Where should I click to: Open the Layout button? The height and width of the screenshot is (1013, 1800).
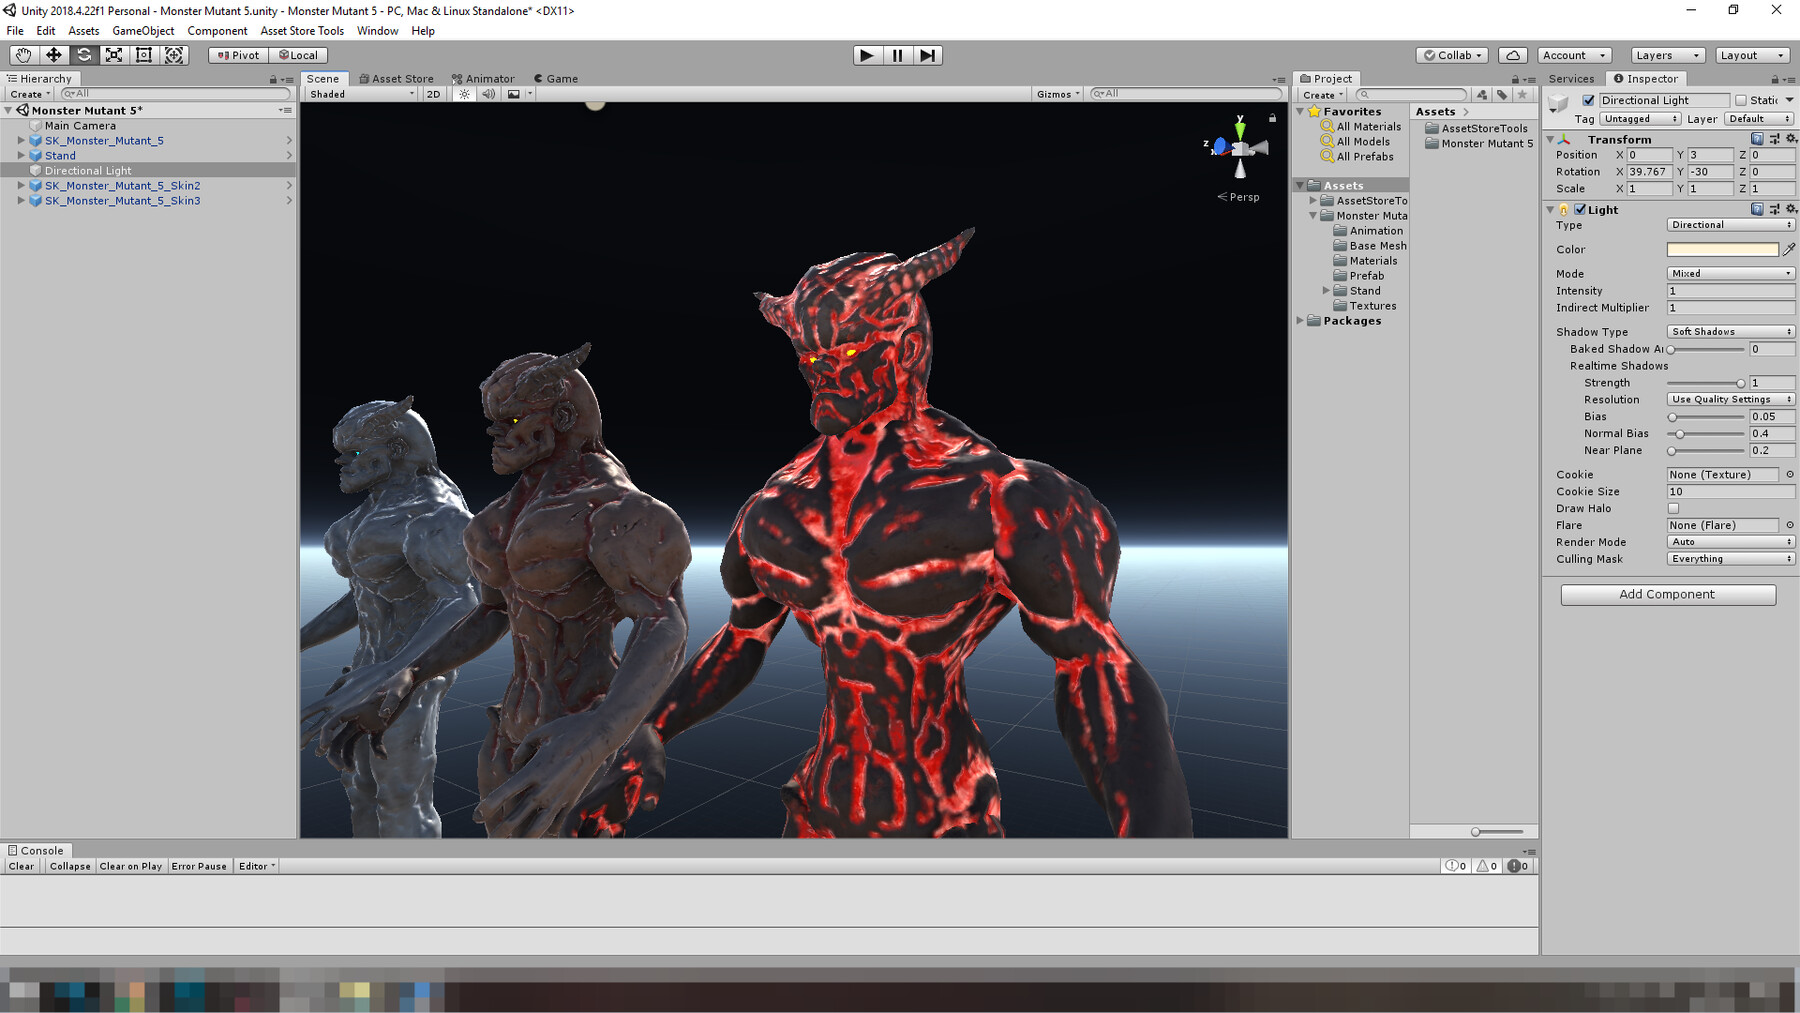pyautogui.click(x=1752, y=55)
